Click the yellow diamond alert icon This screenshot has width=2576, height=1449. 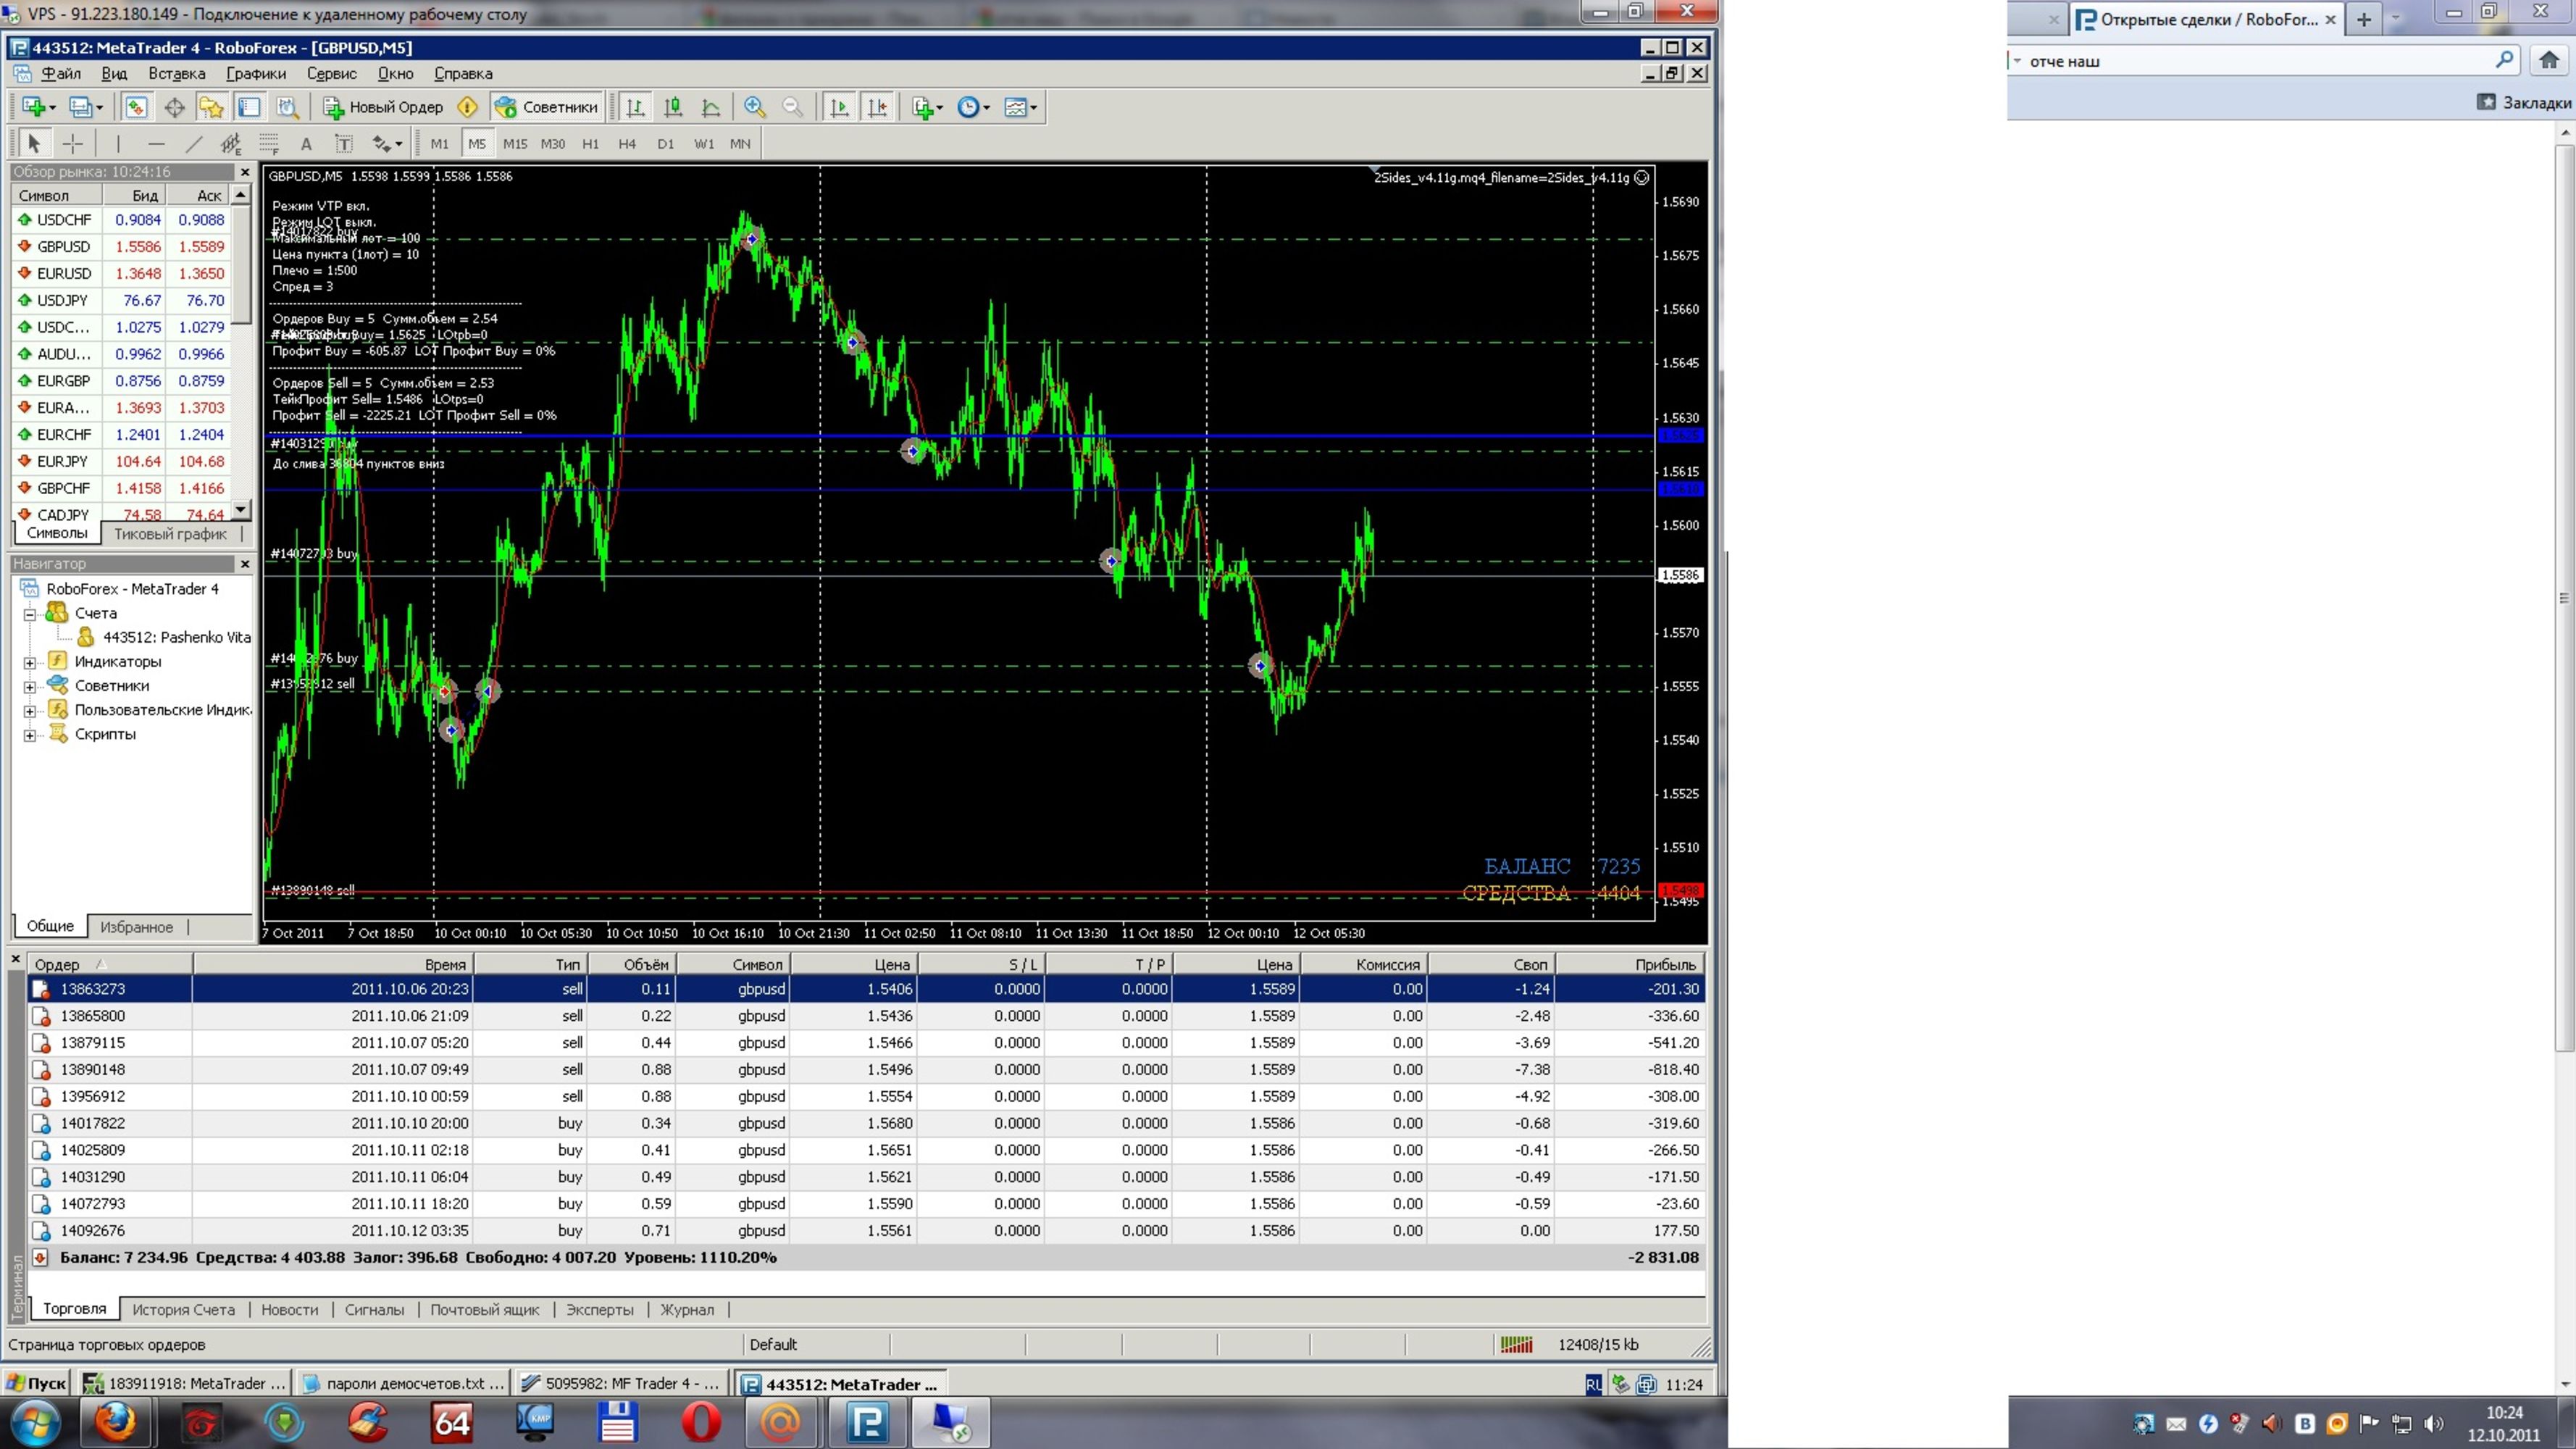(x=467, y=107)
